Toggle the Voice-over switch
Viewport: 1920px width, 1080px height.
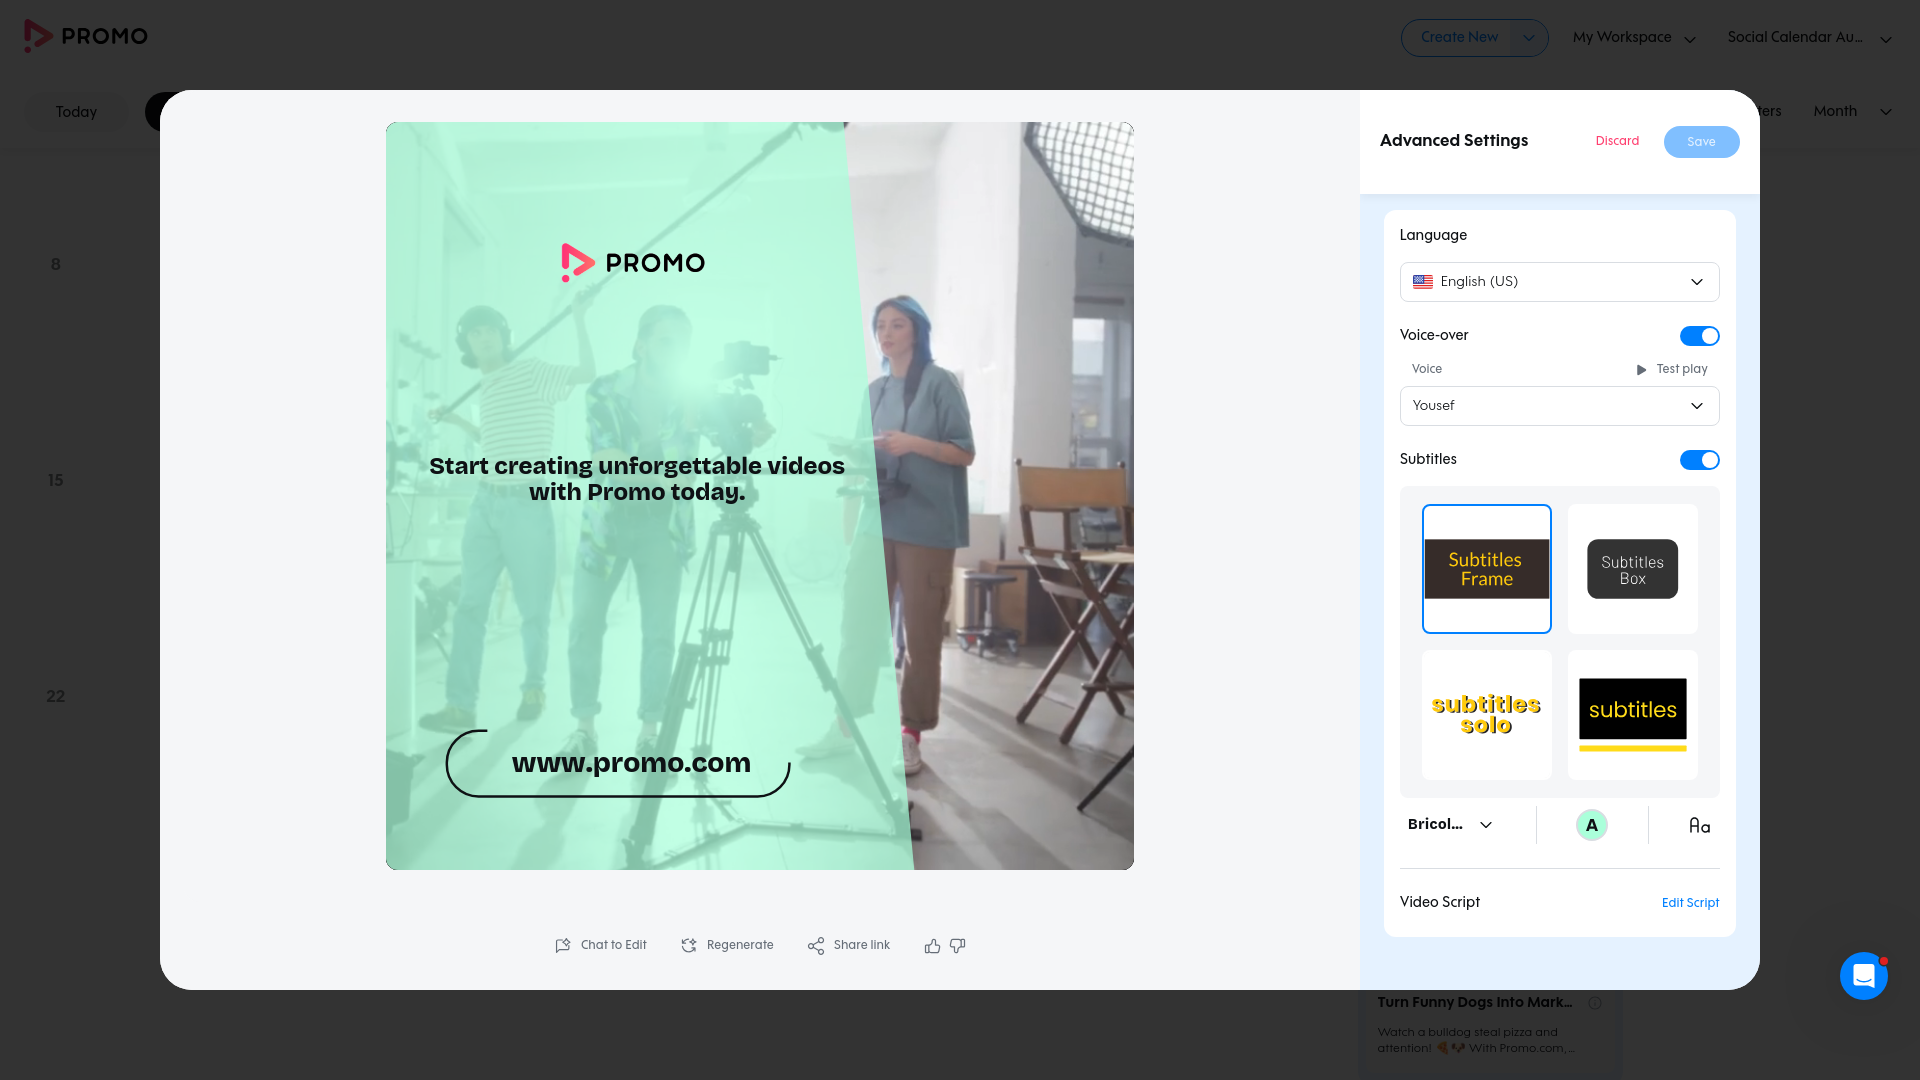pos(1699,336)
